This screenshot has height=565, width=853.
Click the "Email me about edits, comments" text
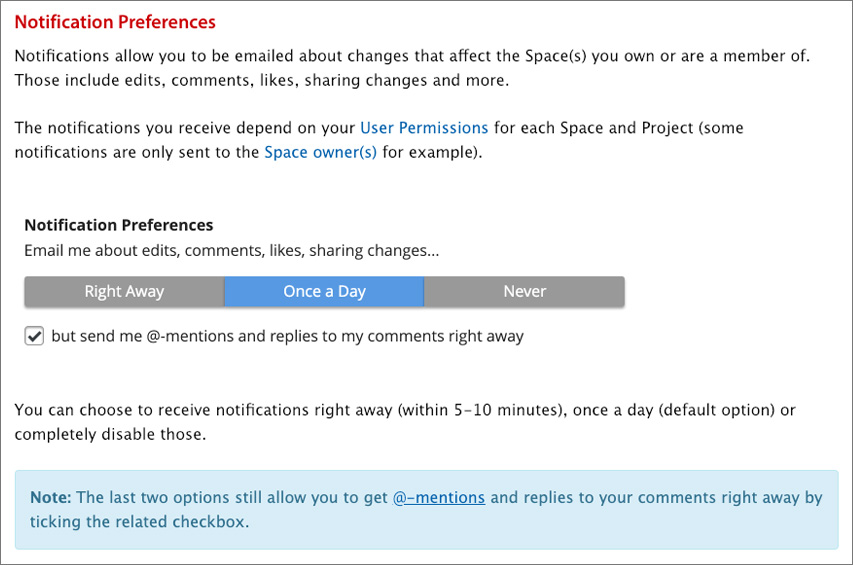point(231,249)
